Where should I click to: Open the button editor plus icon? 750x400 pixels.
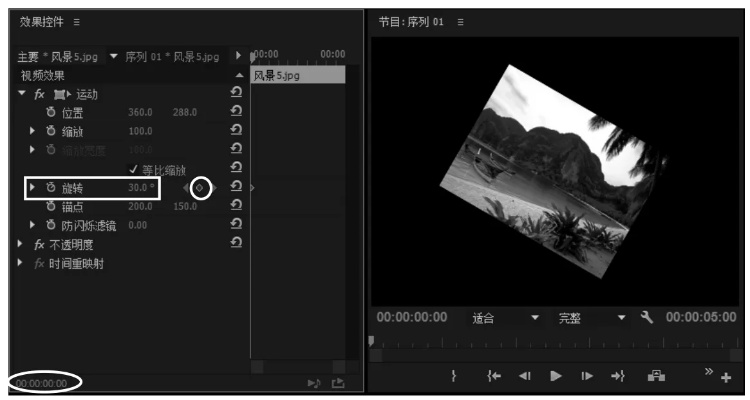[726, 378]
